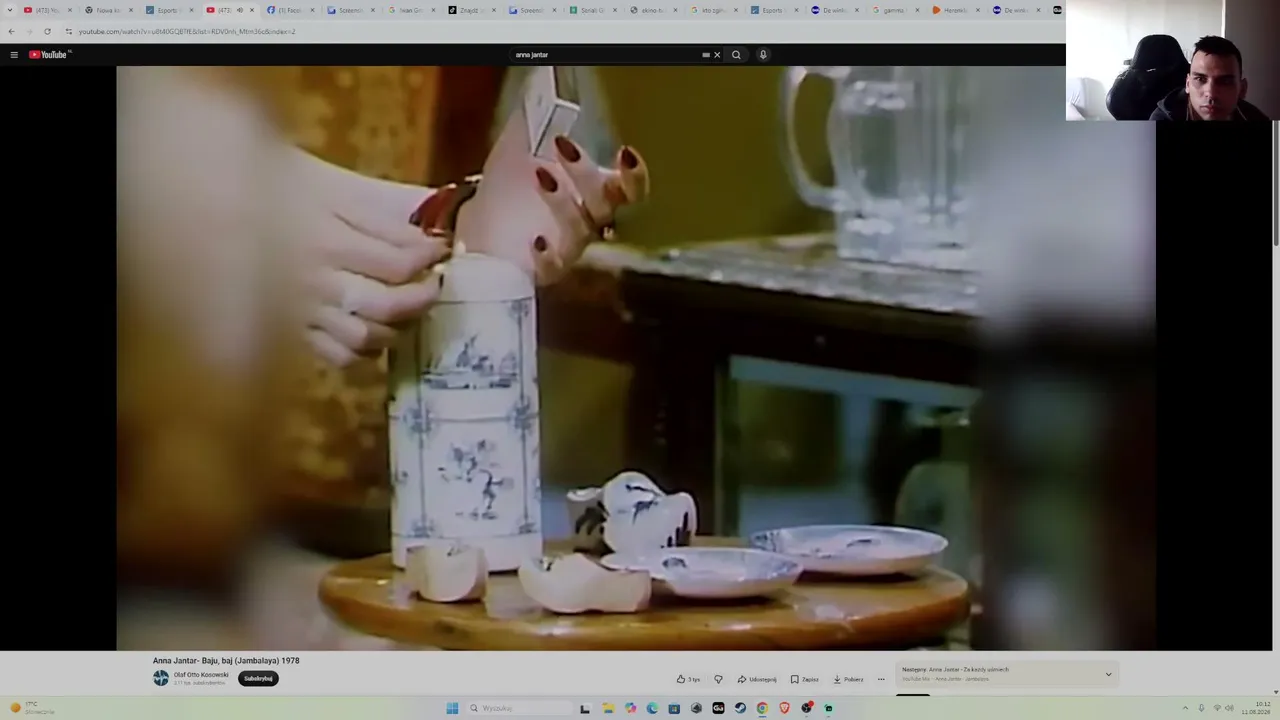
Task: Start voice search with the microphone
Action: pyautogui.click(x=763, y=55)
